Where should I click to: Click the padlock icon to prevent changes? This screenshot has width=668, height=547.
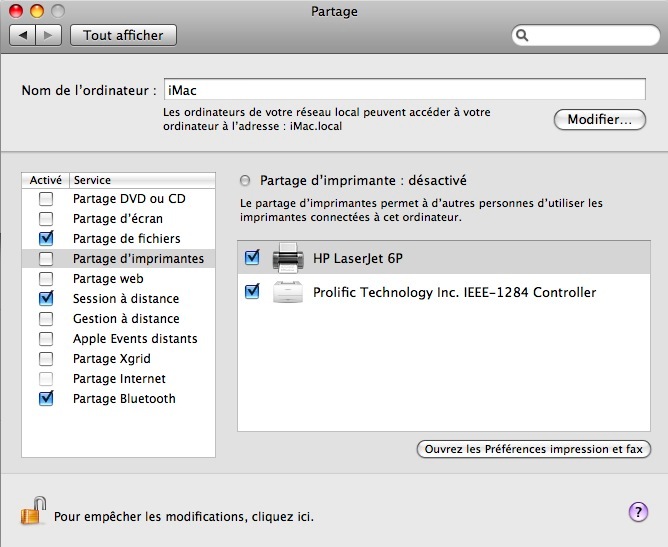(32, 513)
